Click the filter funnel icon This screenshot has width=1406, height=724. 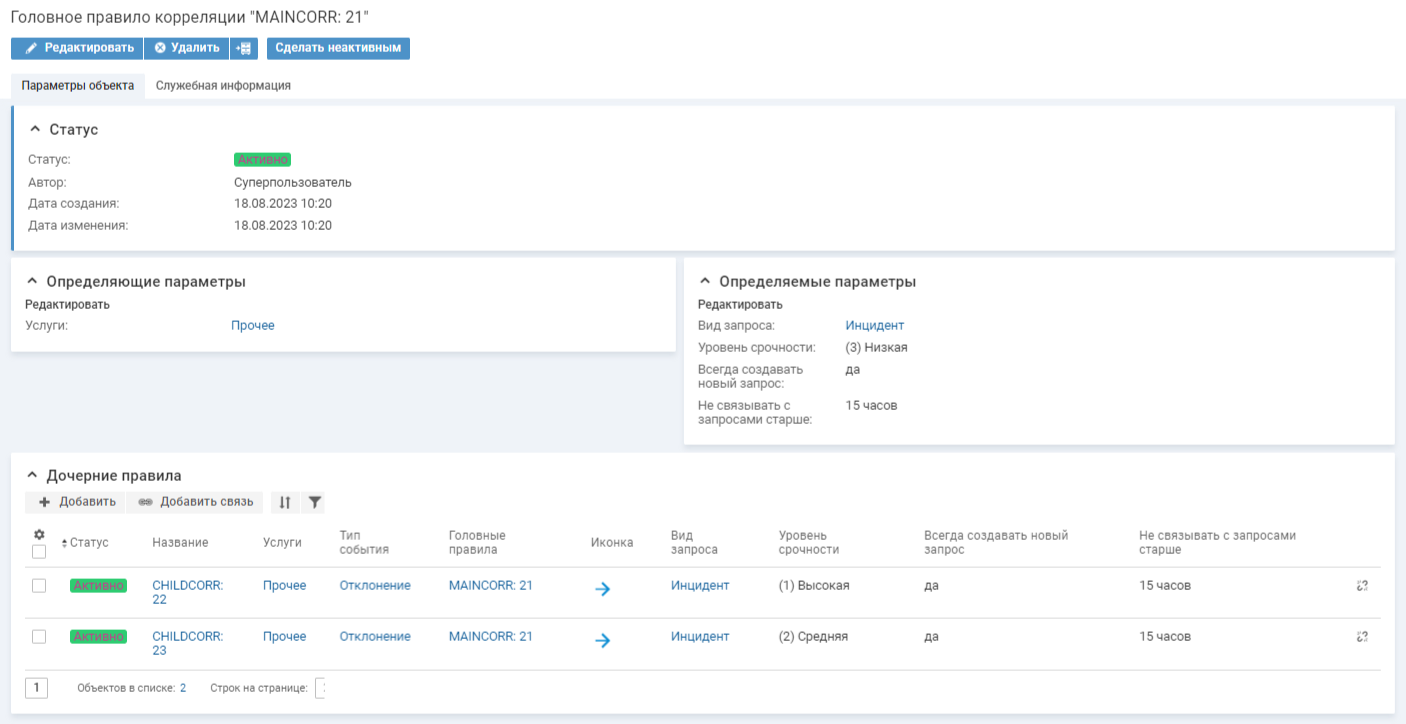pyautogui.click(x=314, y=502)
